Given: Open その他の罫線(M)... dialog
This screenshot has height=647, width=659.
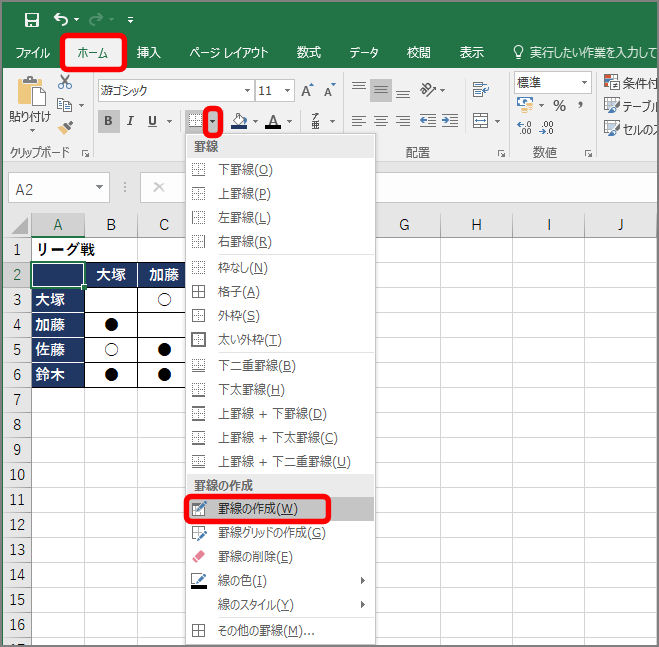Looking at the screenshot, I should coord(280,631).
